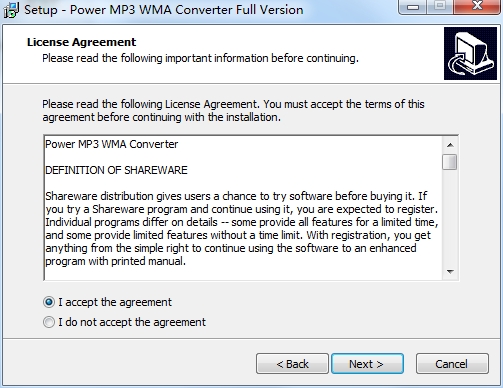Click the license scrollbar thumb

coord(450,162)
